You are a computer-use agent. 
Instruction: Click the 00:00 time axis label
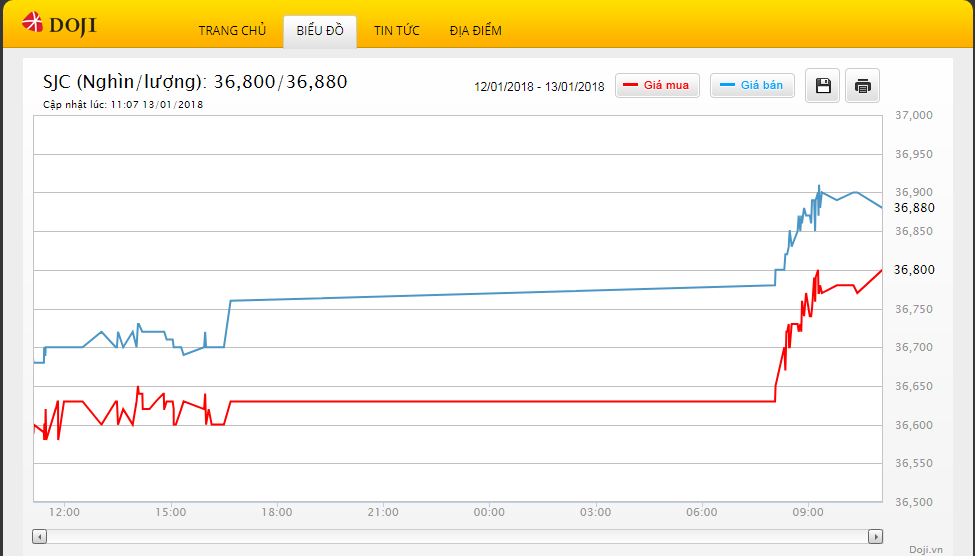tap(489, 512)
